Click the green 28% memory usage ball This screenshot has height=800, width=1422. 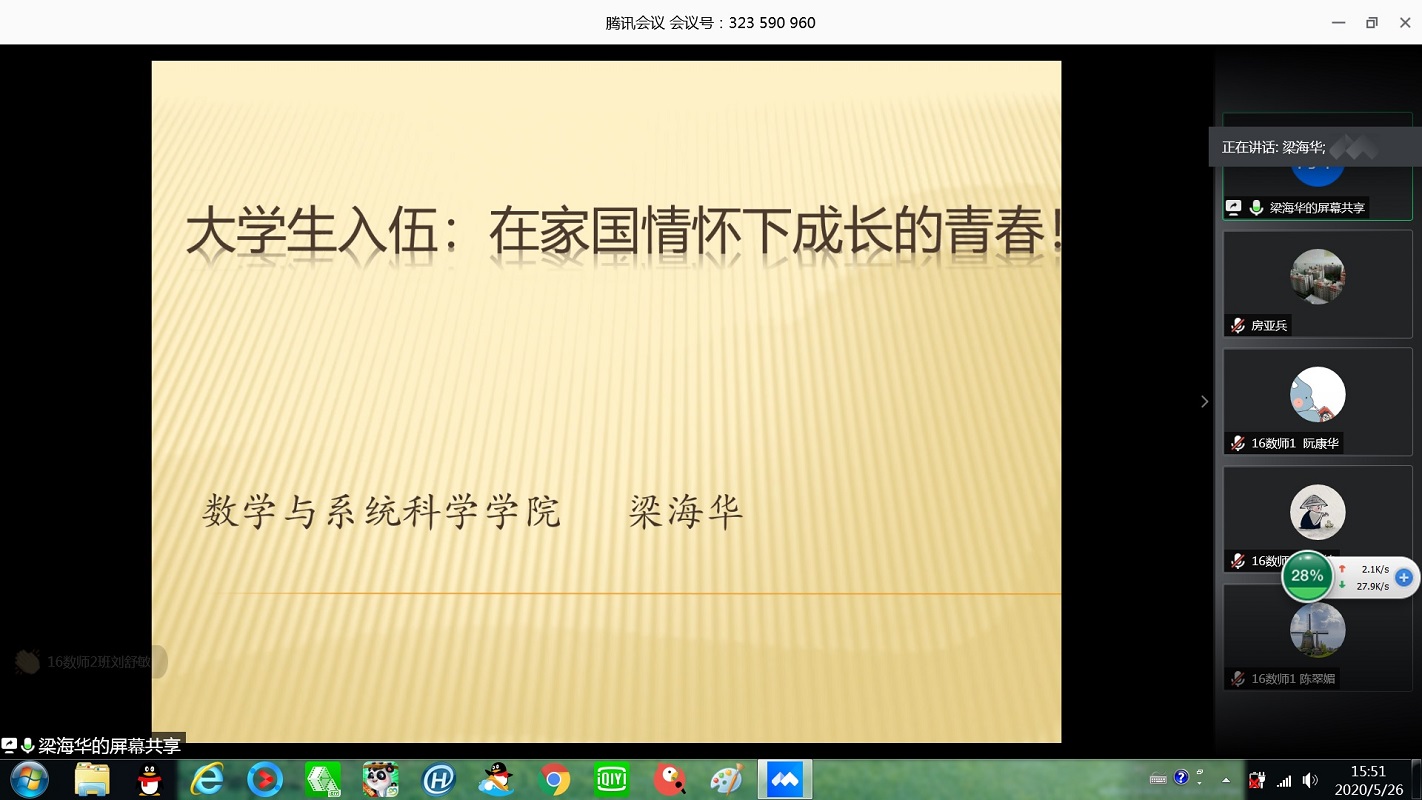(1307, 576)
